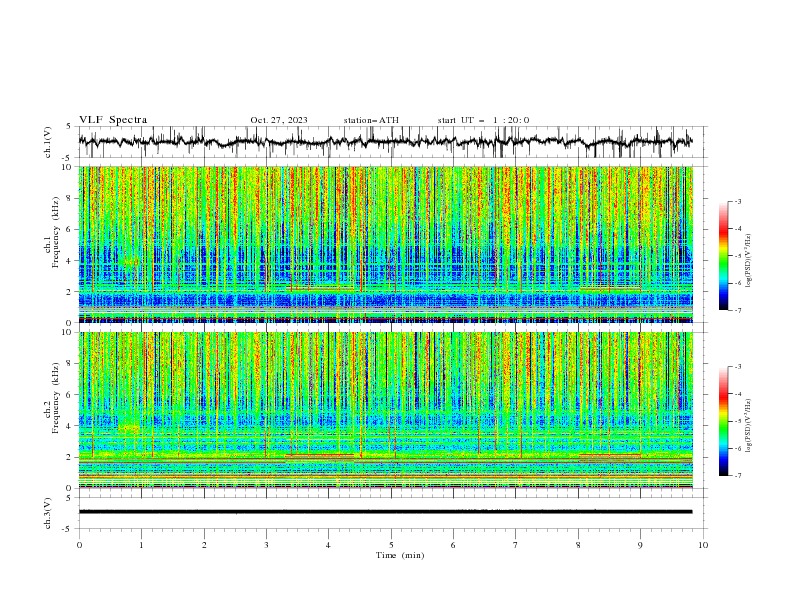Click the time axis tick label "3"
792x612 pixels.
click(266, 545)
